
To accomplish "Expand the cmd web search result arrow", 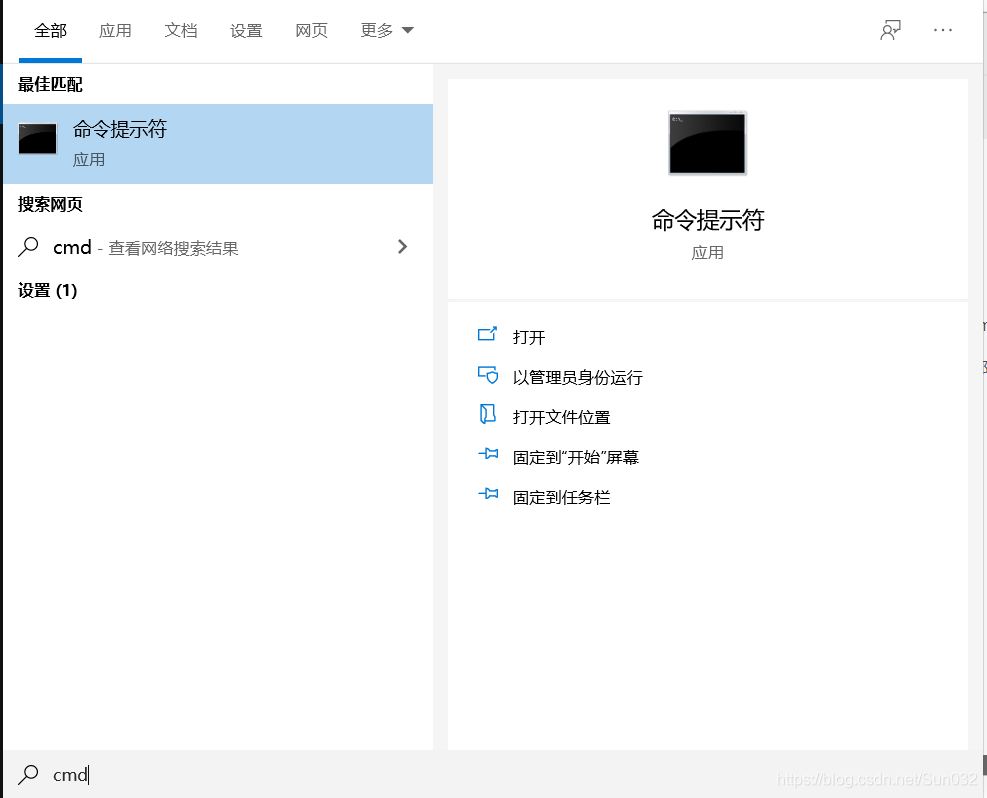I will point(402,247).
